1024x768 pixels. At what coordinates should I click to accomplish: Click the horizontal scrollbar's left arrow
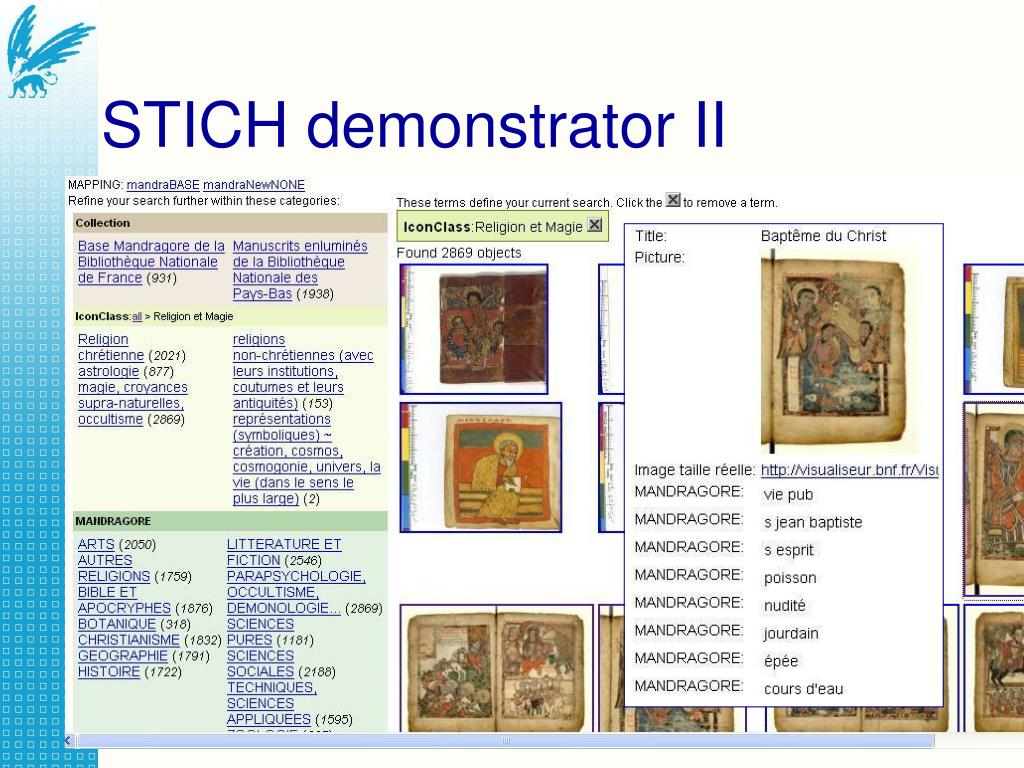click(69, 741)
